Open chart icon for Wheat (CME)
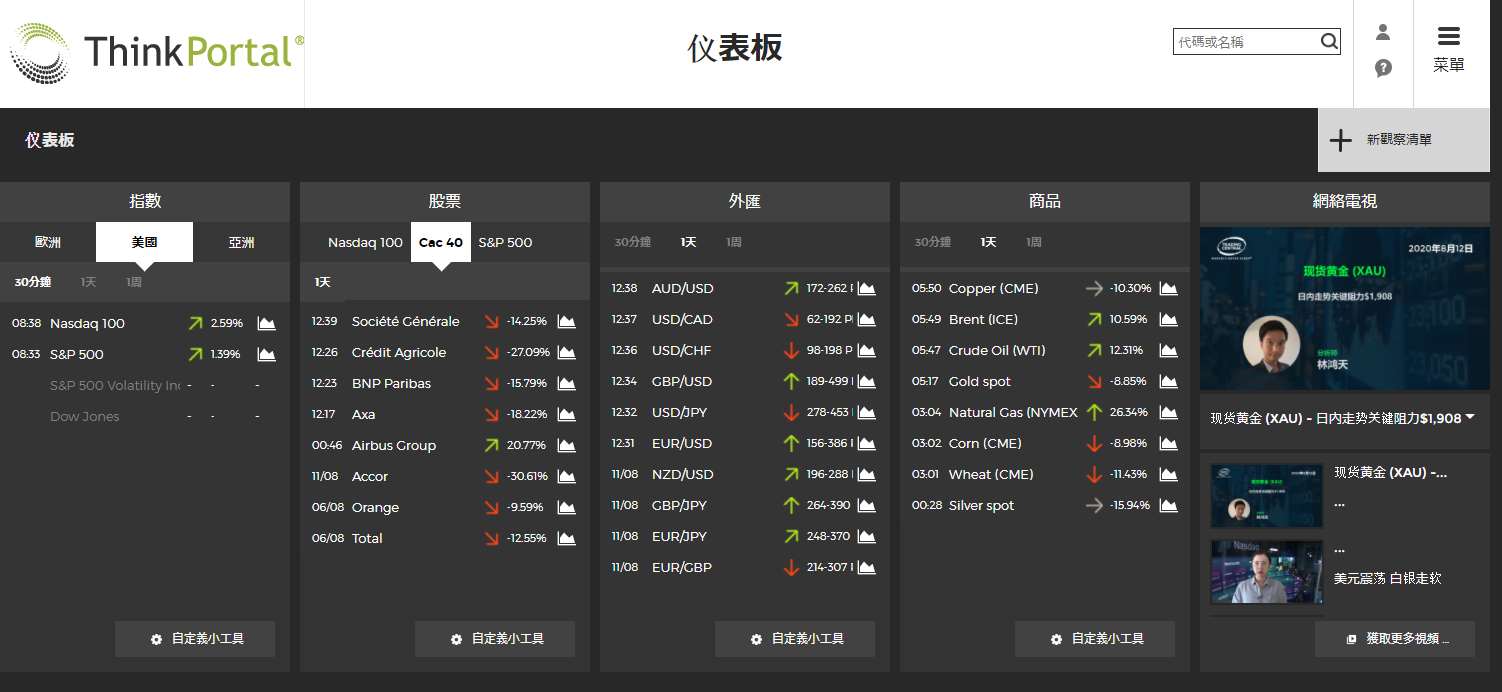 1168,474
